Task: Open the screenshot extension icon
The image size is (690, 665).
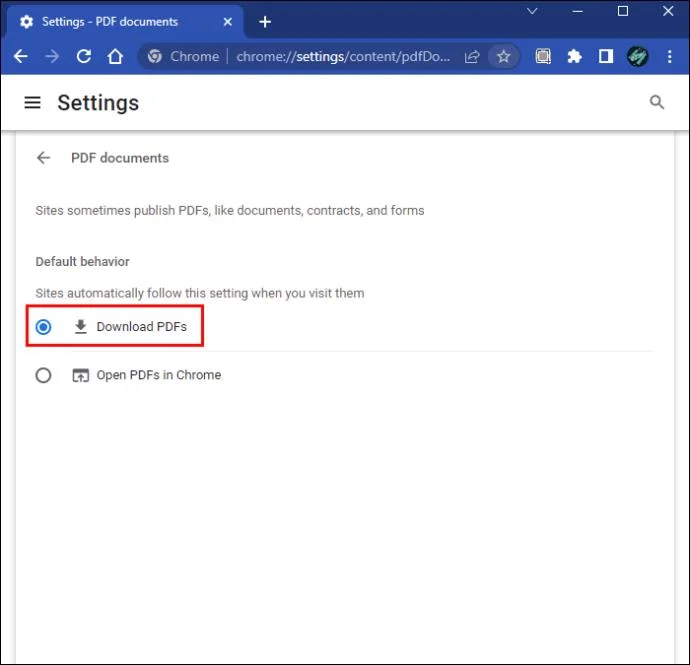Action: coord(543,56)
